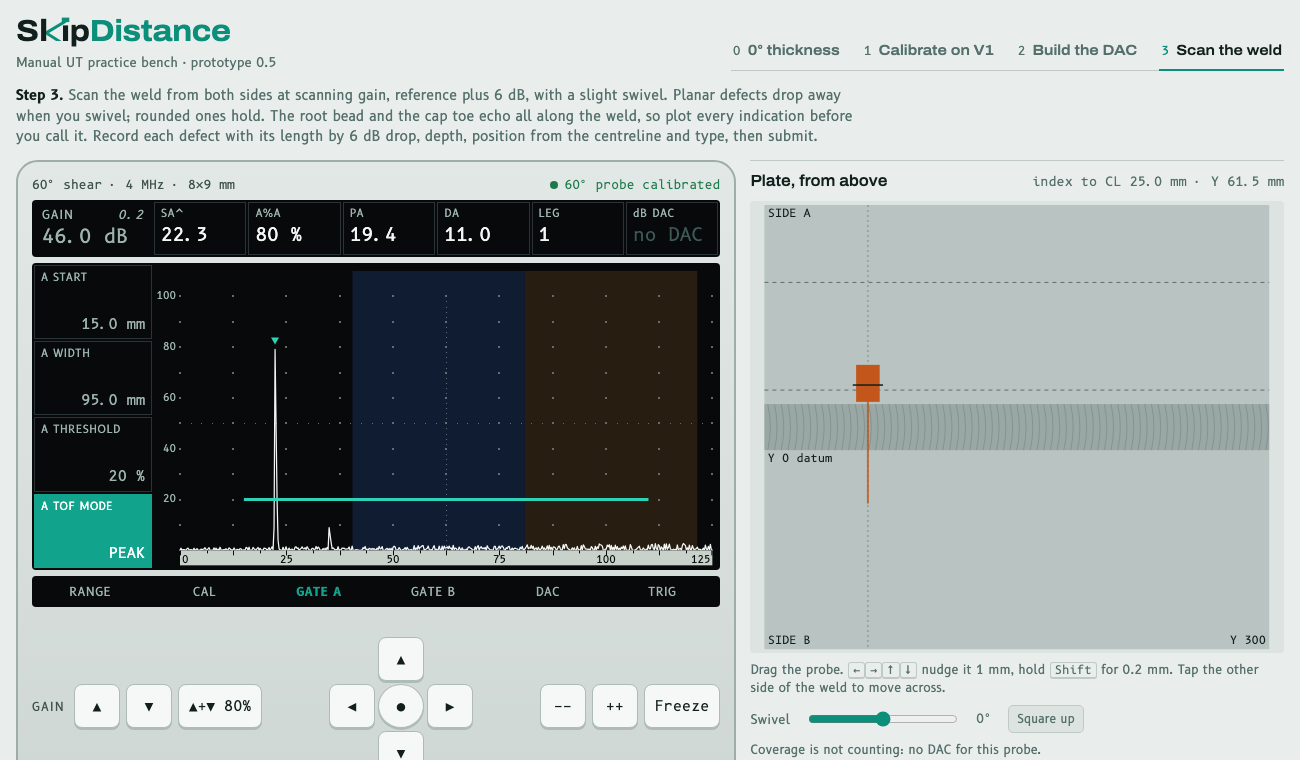The image size is (1300, 760).
Task: Set gain to auto 80% button
Action: point(220,706)
